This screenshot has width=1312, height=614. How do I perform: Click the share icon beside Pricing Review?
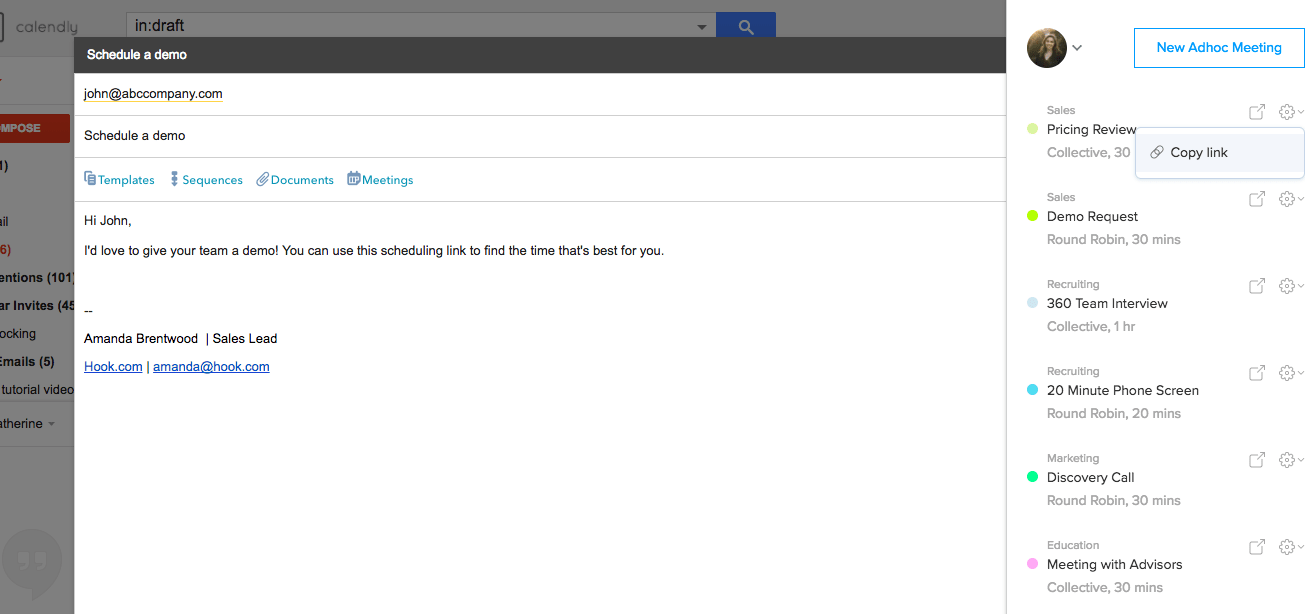click(1256, 112)
